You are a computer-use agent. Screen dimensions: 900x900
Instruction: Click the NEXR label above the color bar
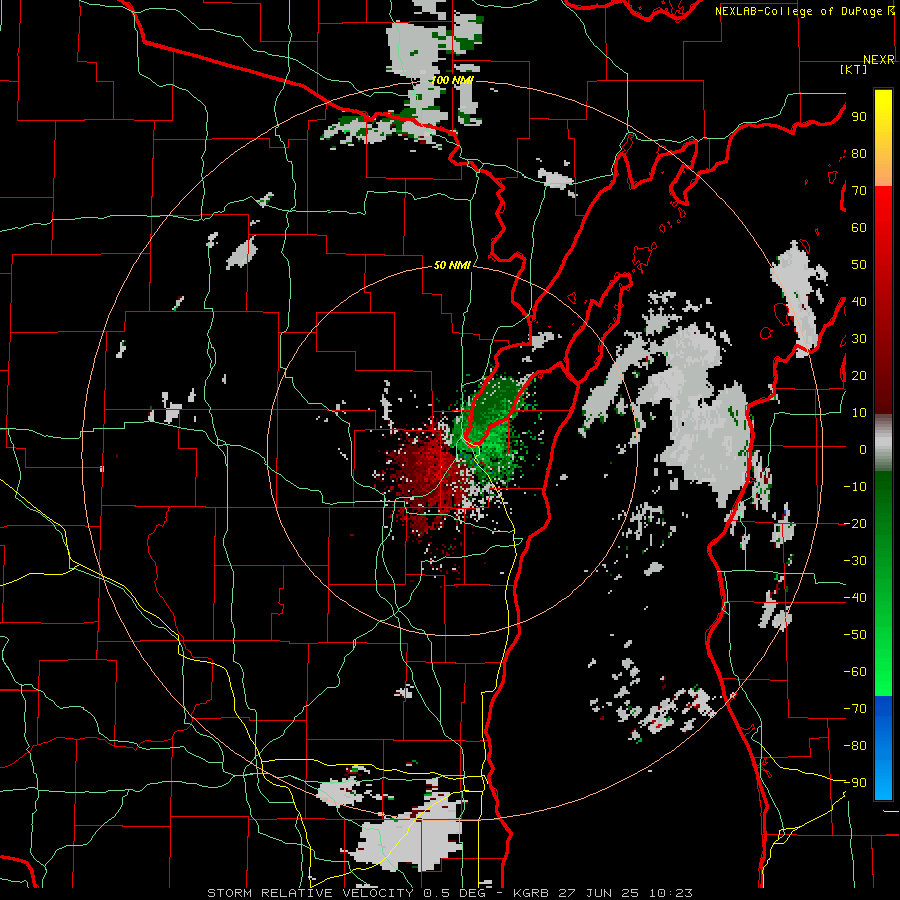tap(879, 60)
